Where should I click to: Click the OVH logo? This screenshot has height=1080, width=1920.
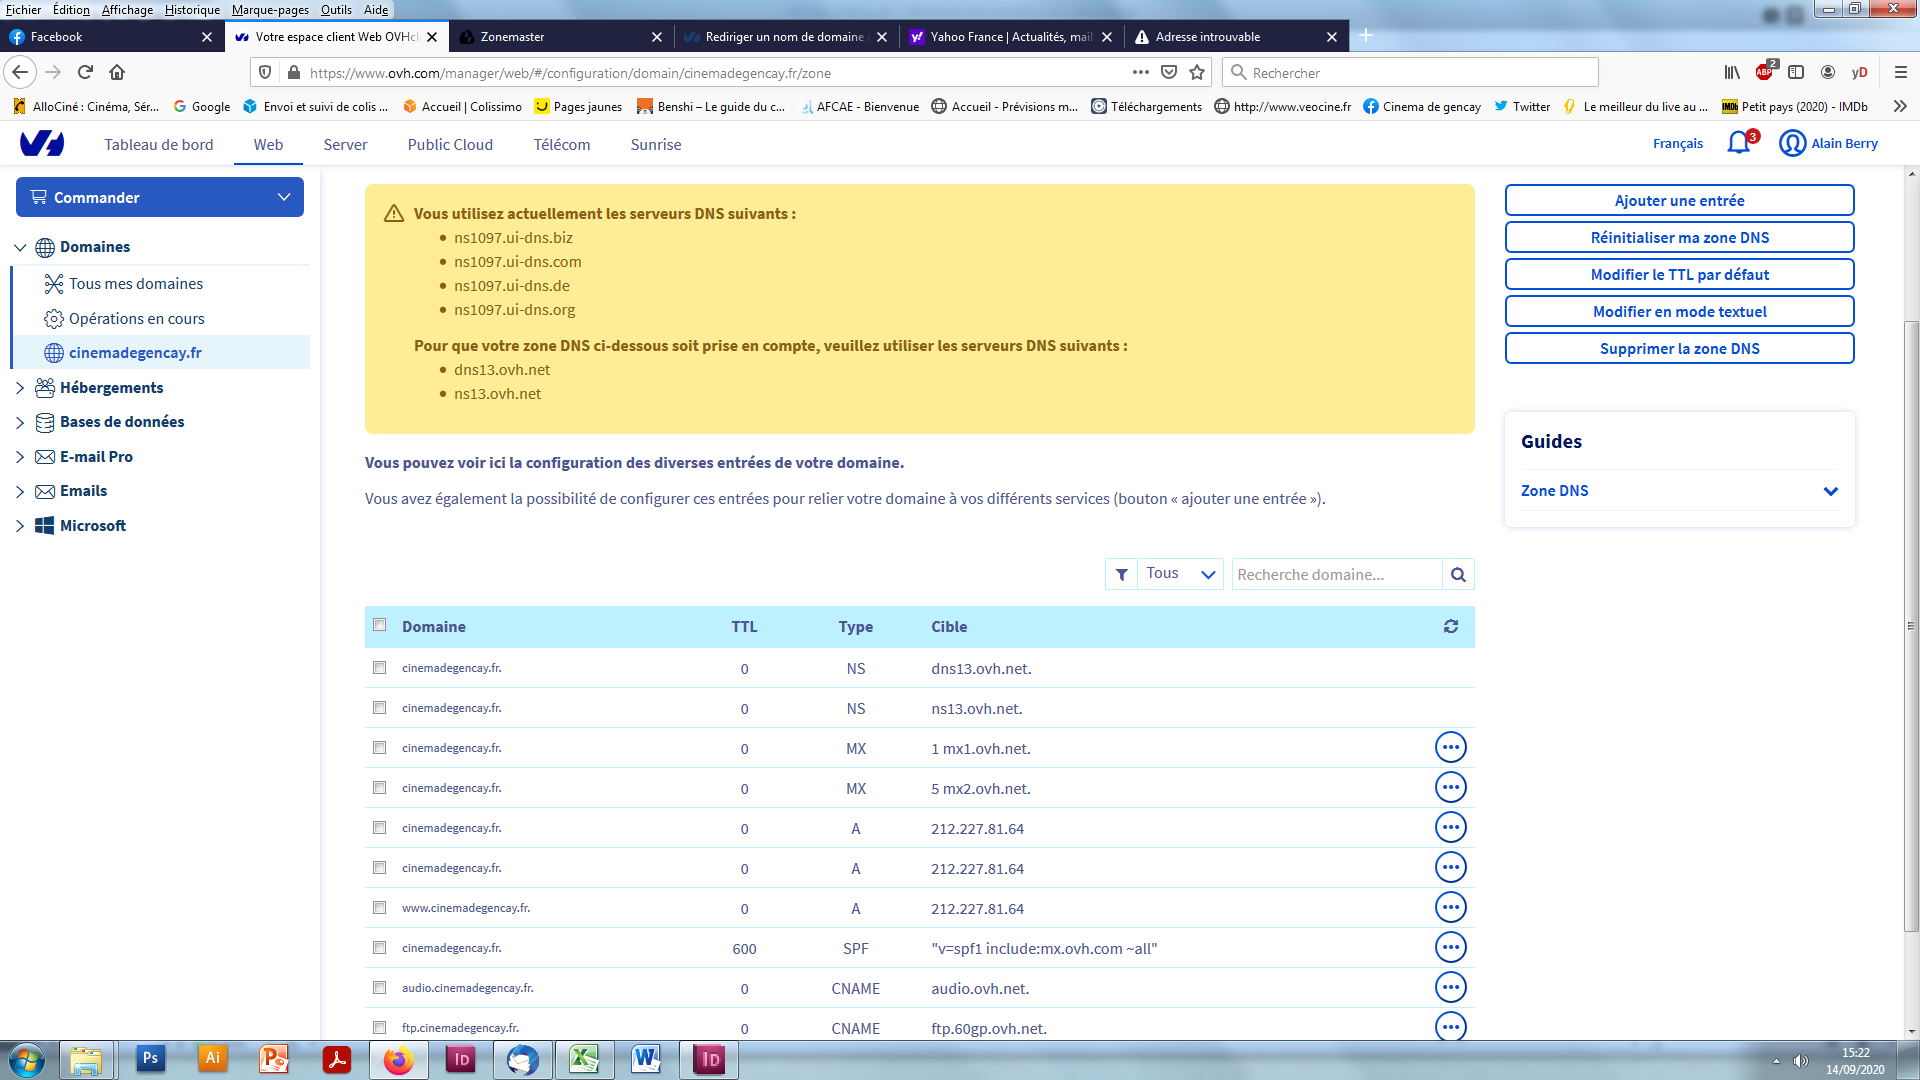[x=42, y=144]
